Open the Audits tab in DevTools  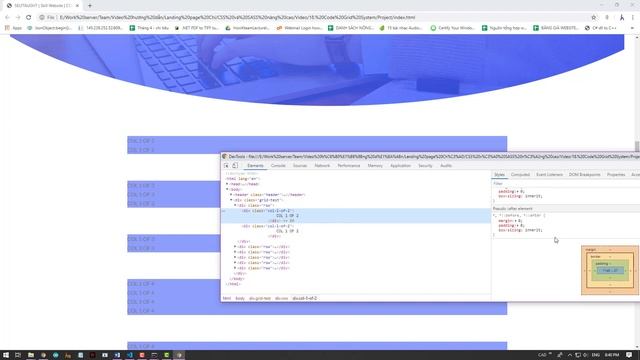point(446,166)
